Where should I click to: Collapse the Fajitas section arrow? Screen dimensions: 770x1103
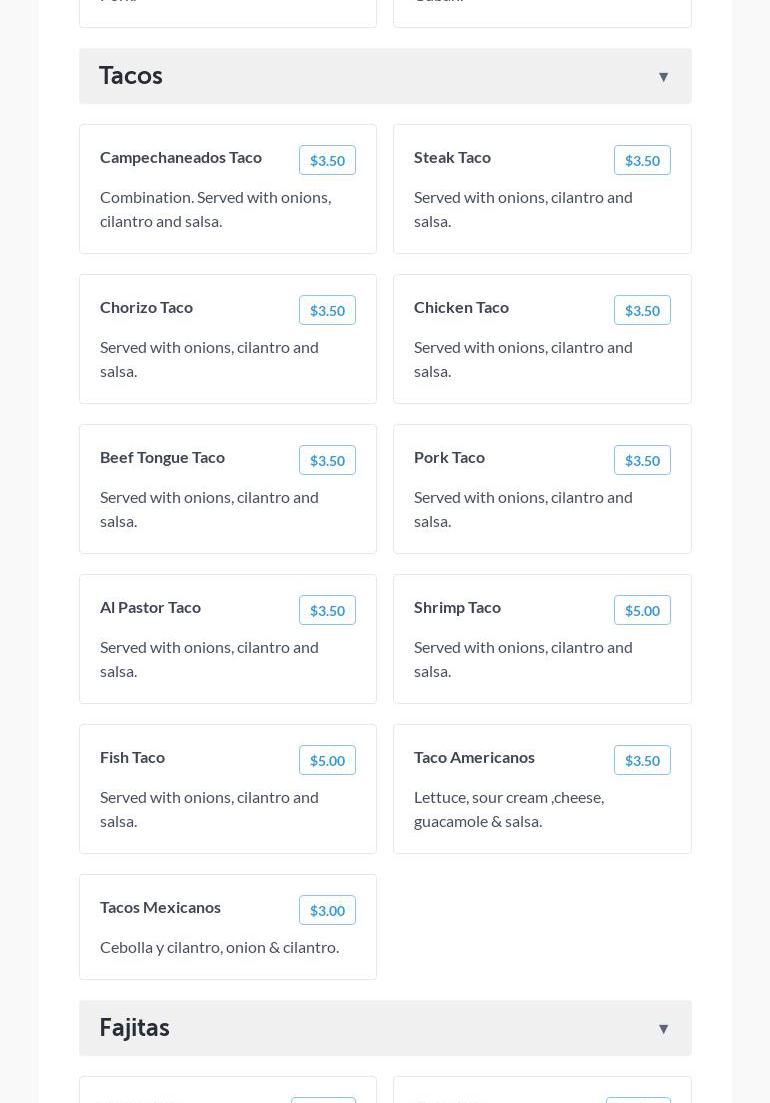tap(663, 1029)
